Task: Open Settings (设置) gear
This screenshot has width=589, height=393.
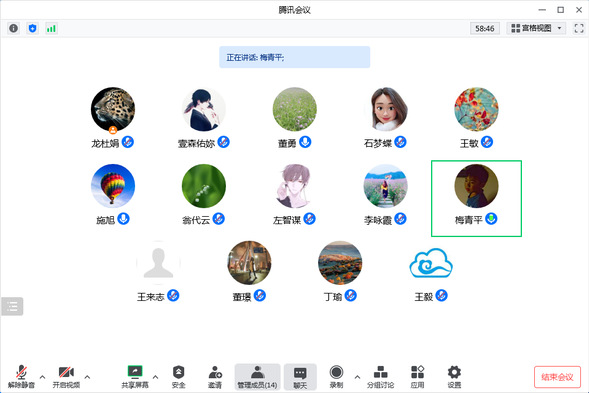Action: tap(454, 377)
